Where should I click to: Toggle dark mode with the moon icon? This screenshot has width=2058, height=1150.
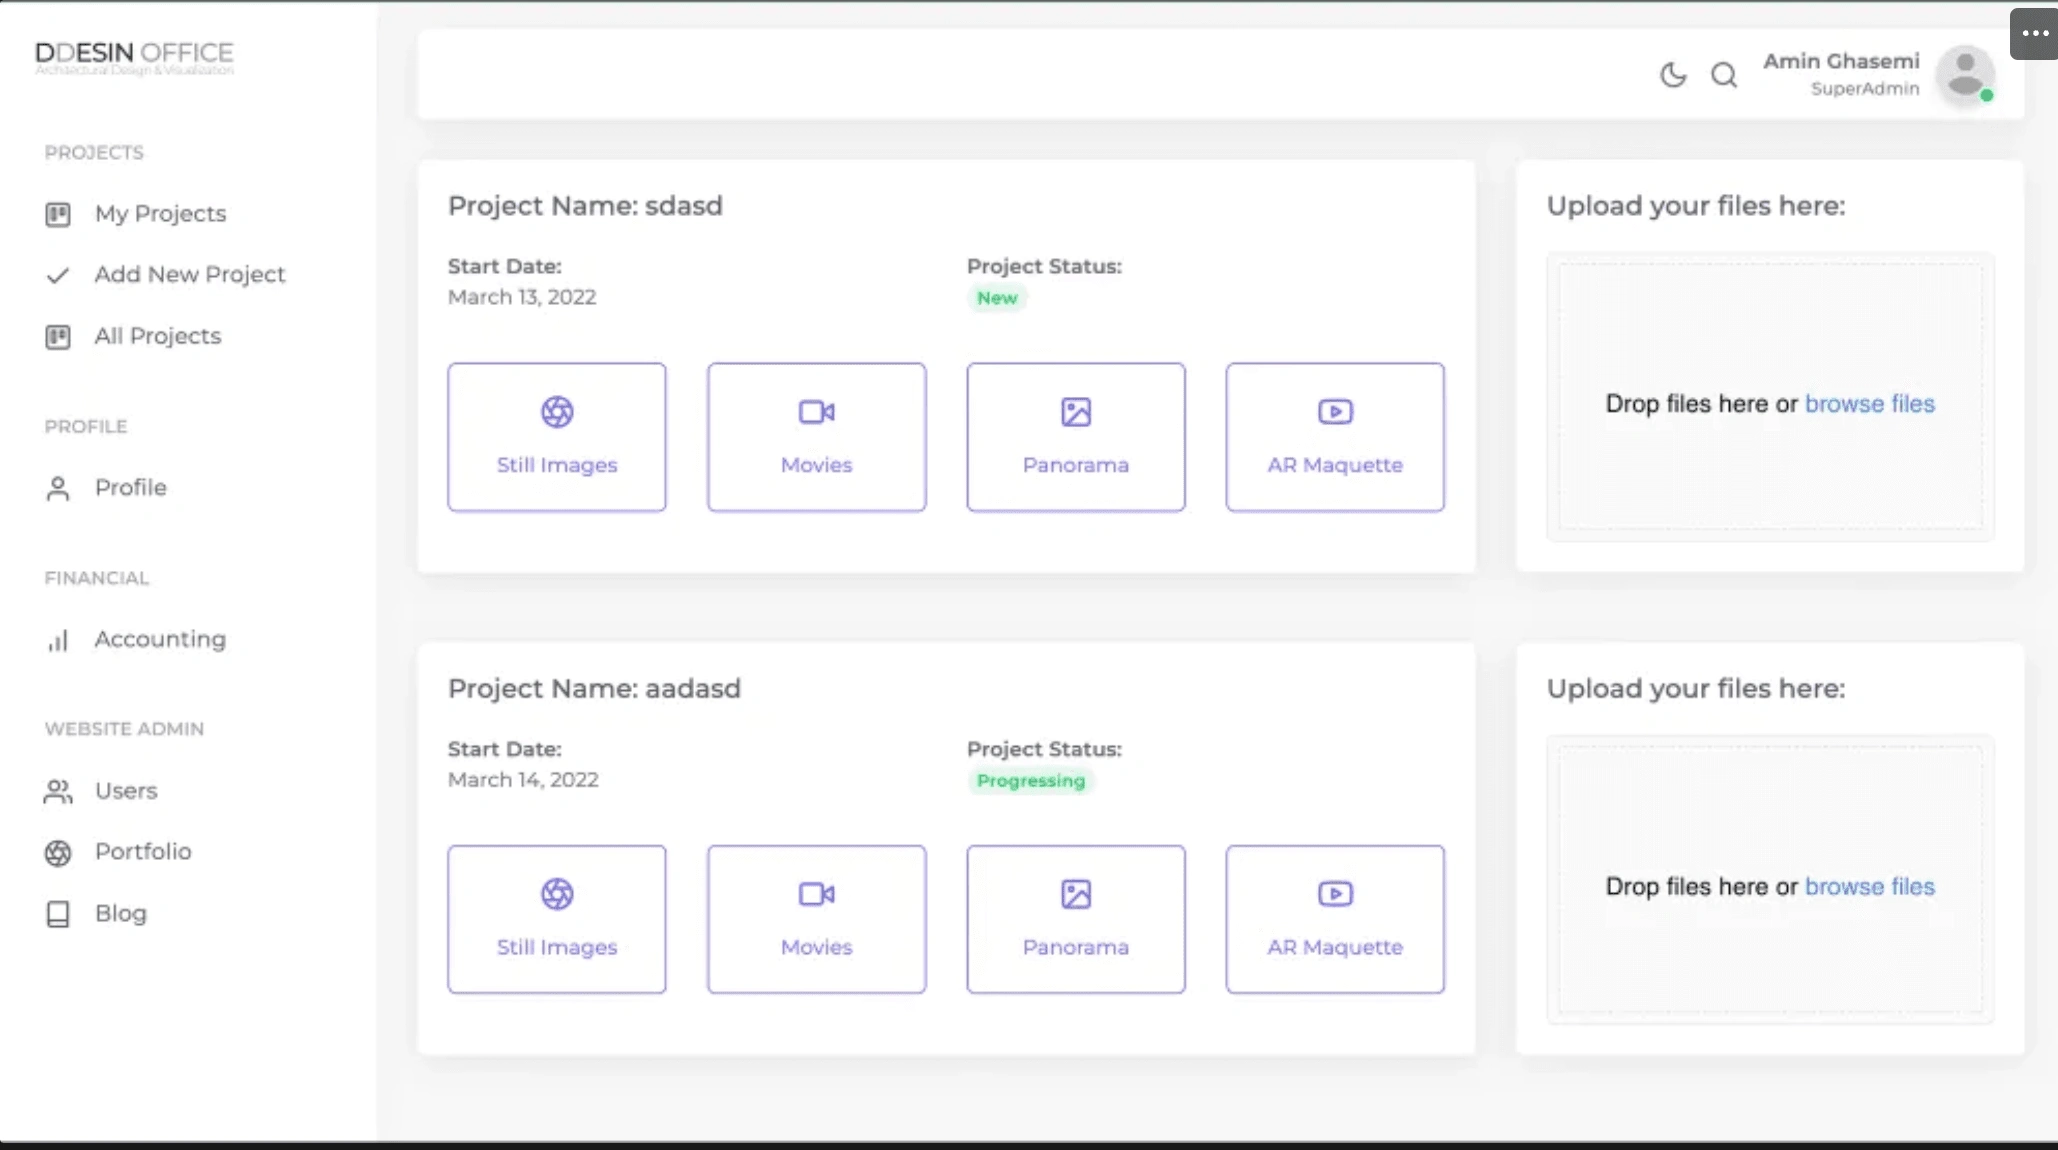(1673, 75)
